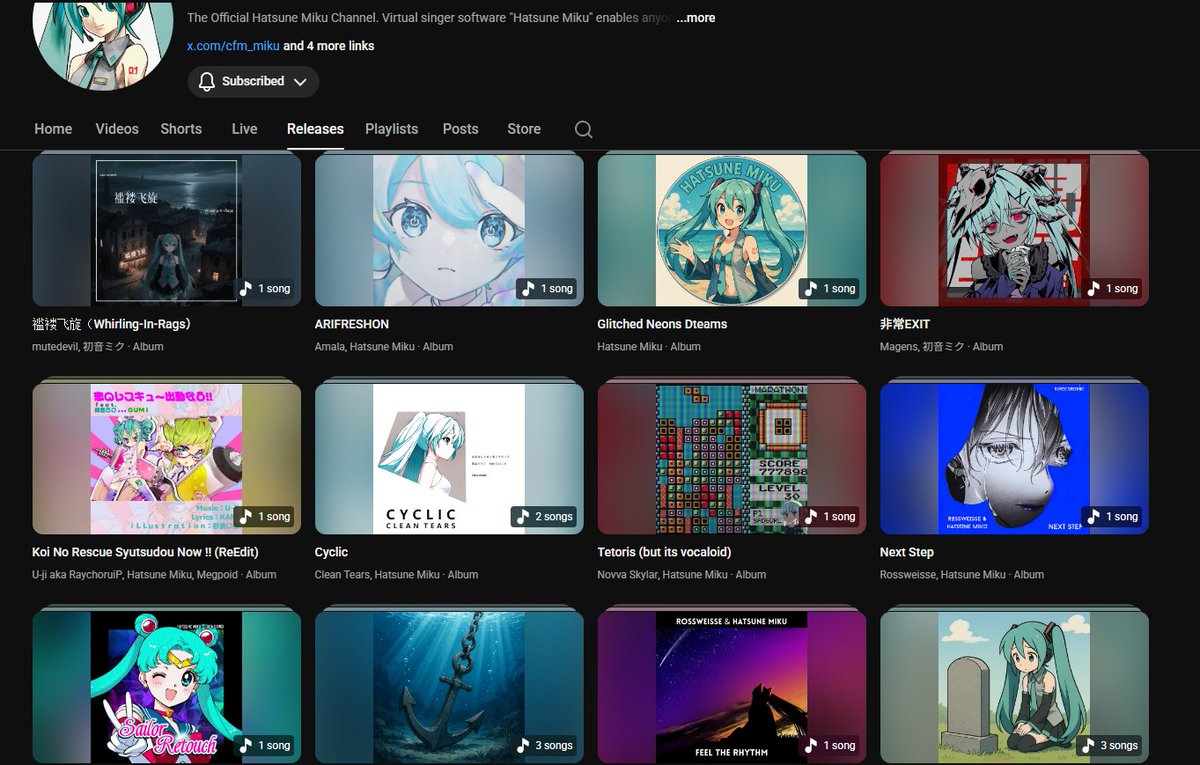The height and width of the screenshot is (765, 1200).
Task: Click the '1 song' badge on Next Step
Action: click(1112, 516)
